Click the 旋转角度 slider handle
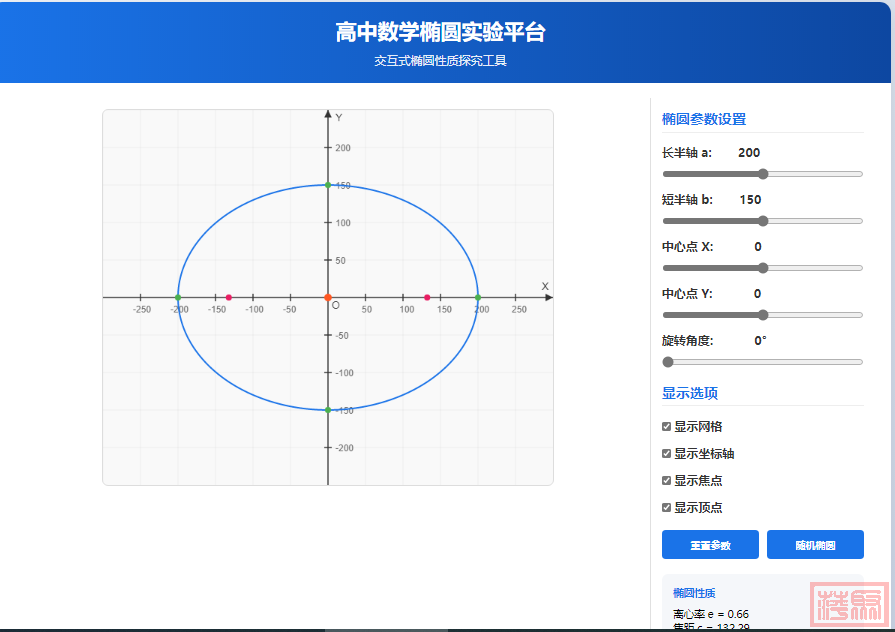895x632 pixels. [668, 362]
